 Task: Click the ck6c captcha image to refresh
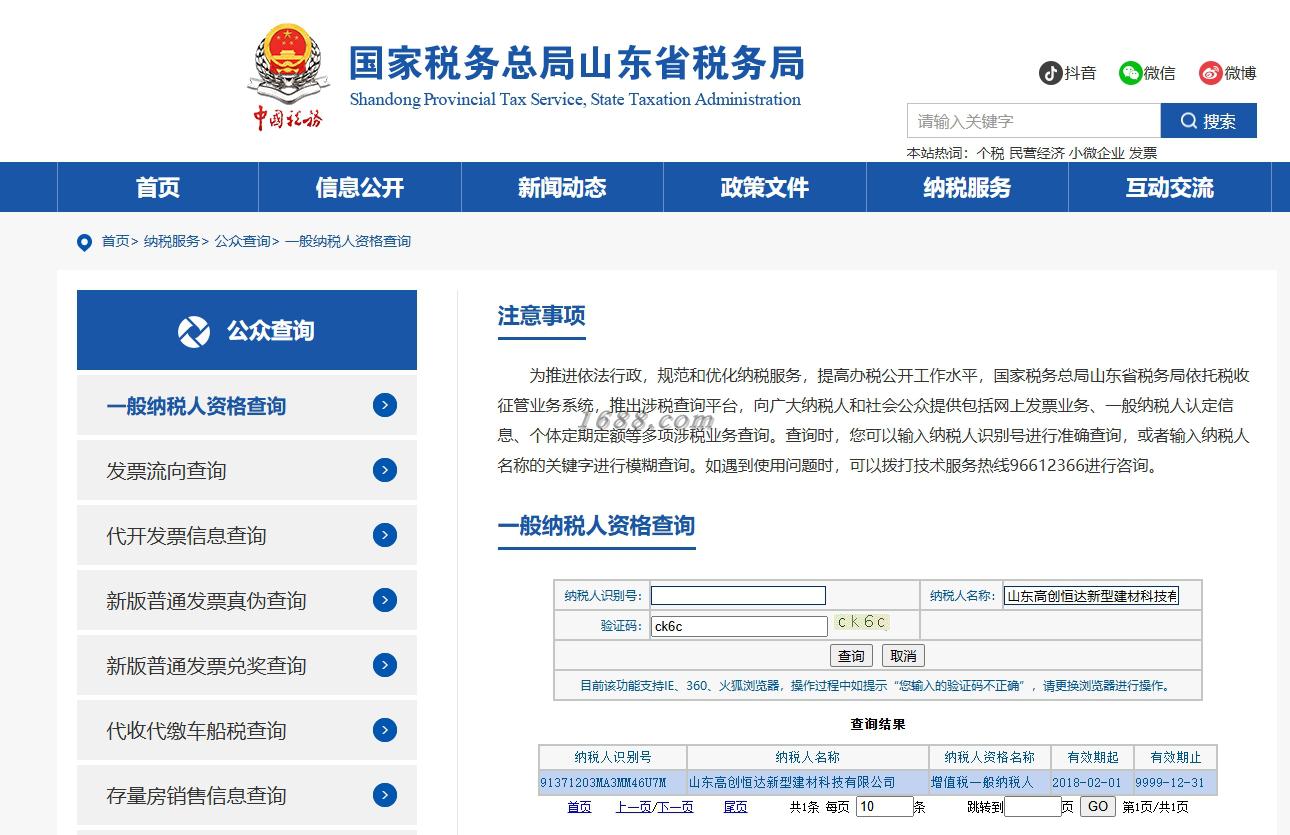click(x=861, y=623)
